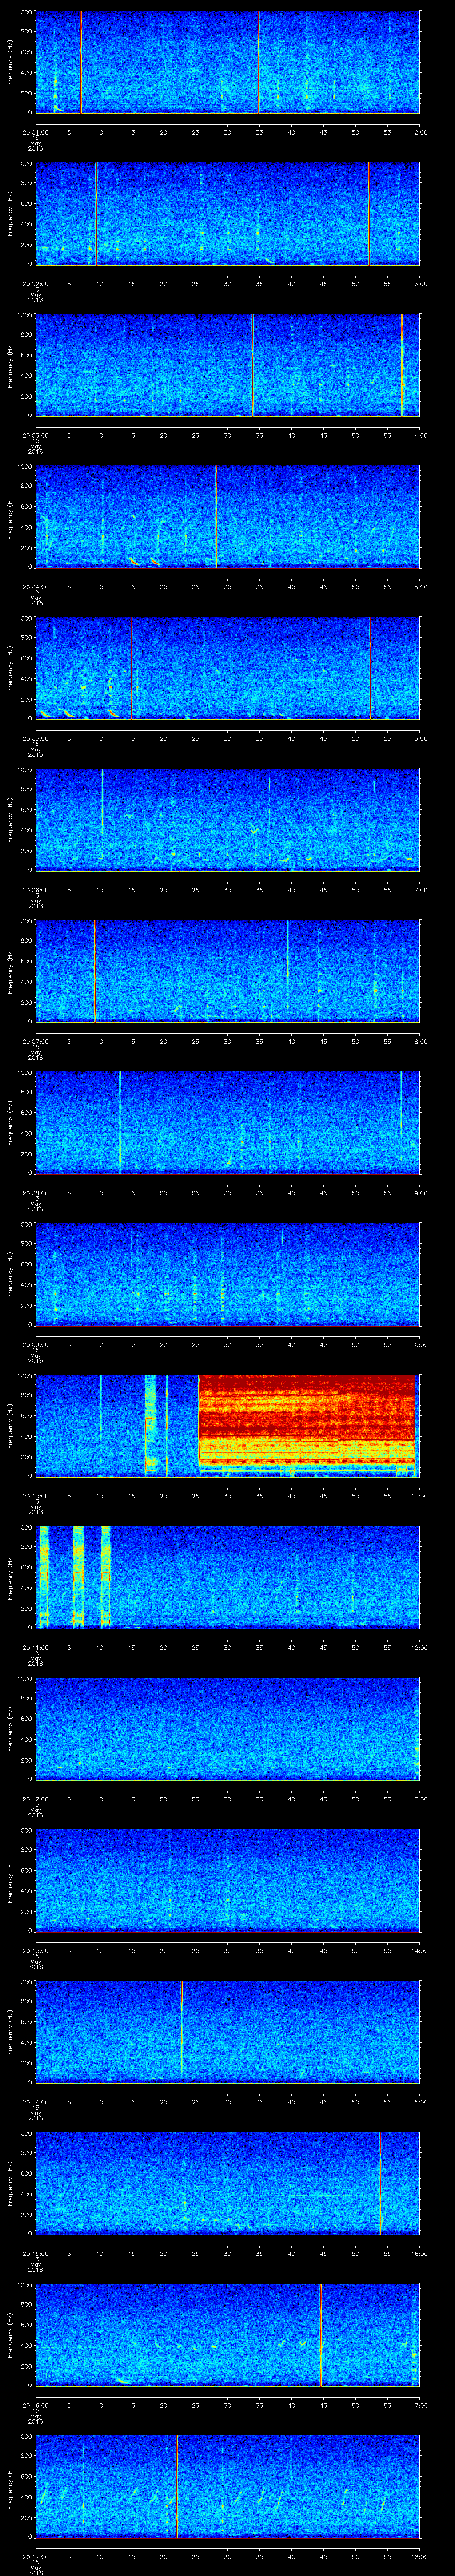Viewport: 455px width, 2576px height.
Task: Pick the red vertical line near 52 seconds in the 20:02:00 panel
Action: click(368, 213)
